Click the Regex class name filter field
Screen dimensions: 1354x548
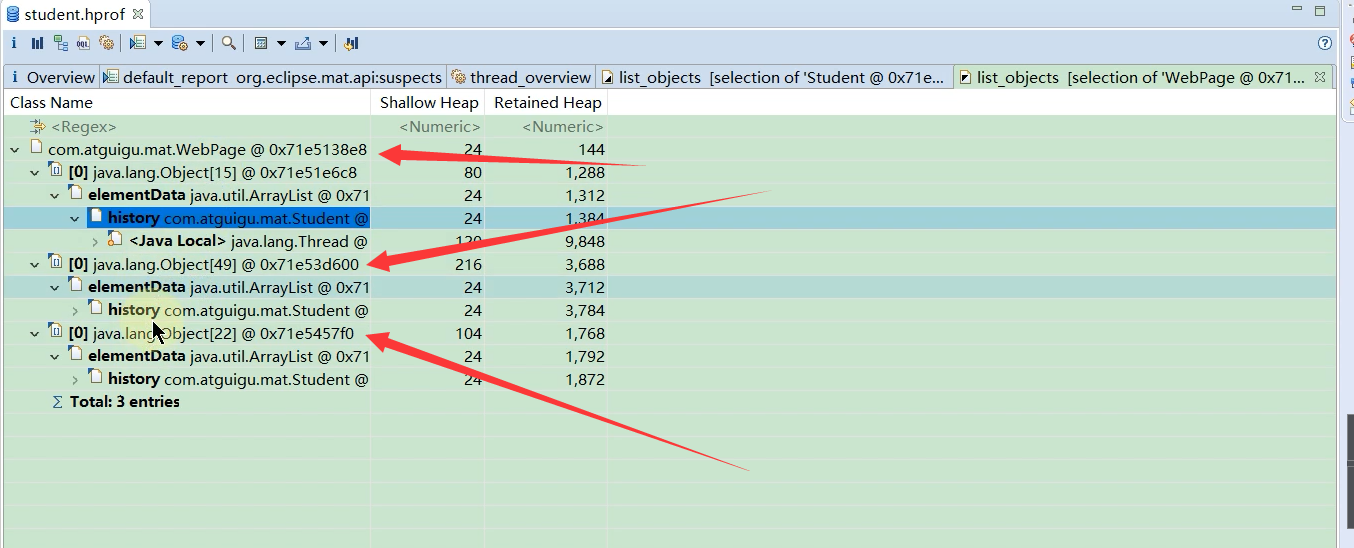[187, 127]
